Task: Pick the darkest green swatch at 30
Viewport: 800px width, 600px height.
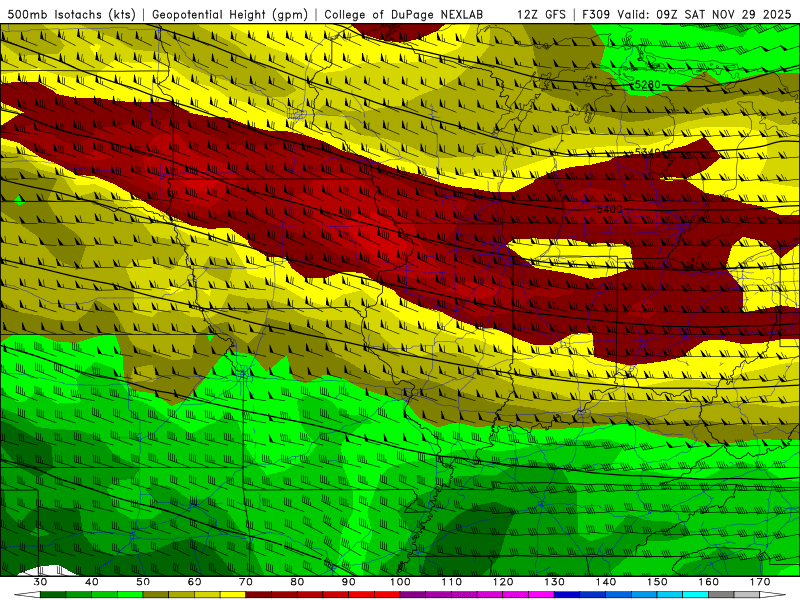Action: coord(53,595)
